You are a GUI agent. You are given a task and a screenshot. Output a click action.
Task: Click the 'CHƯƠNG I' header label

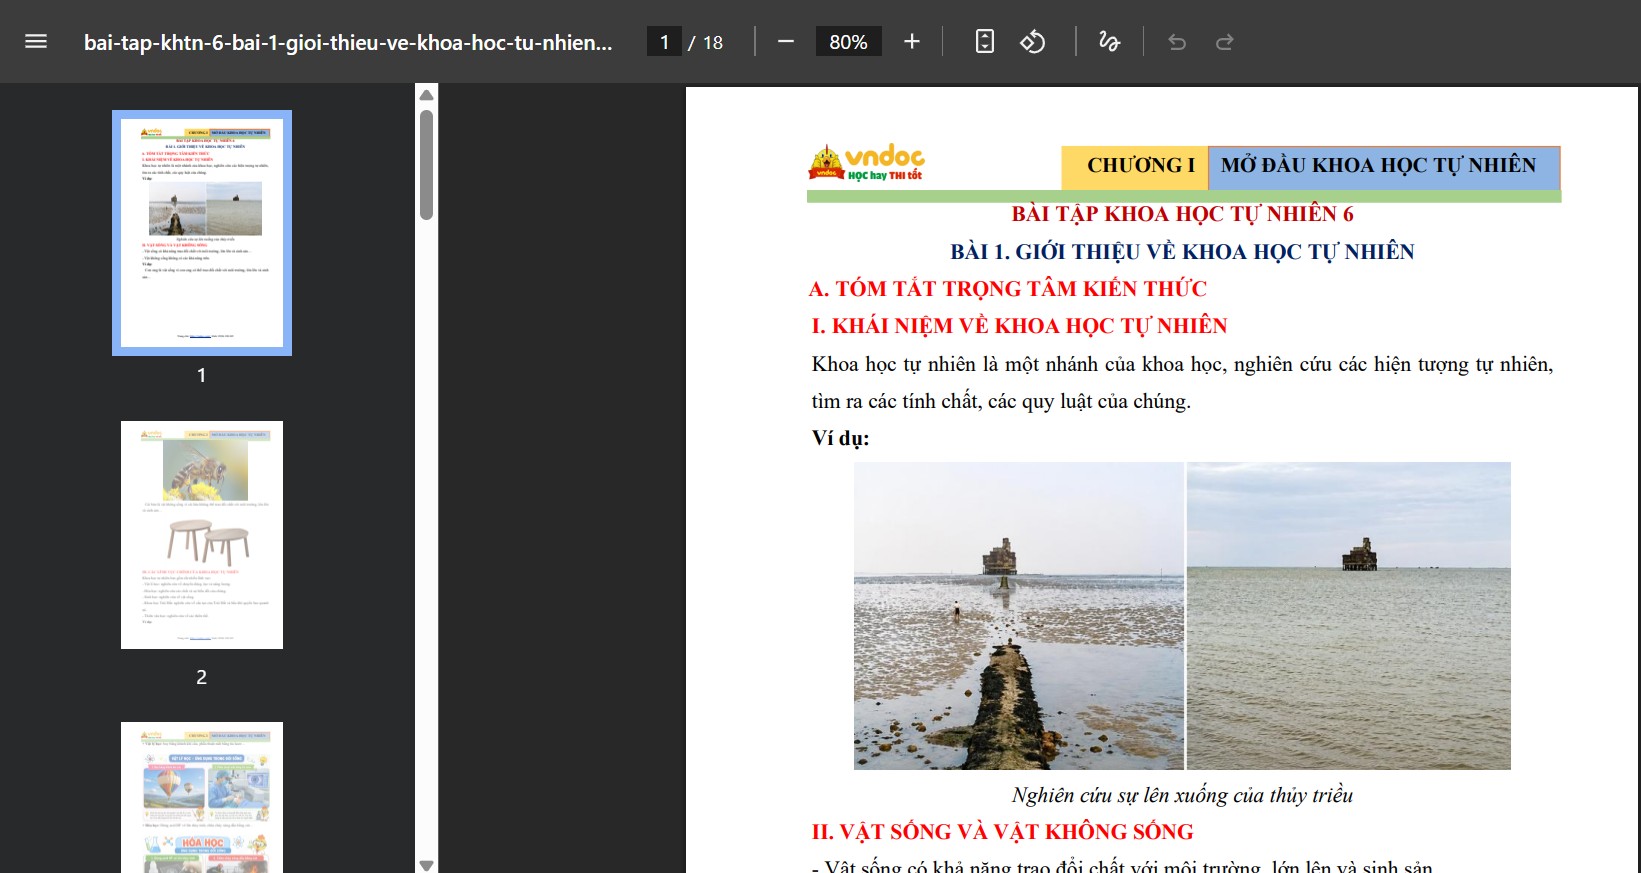(1141, 166)
